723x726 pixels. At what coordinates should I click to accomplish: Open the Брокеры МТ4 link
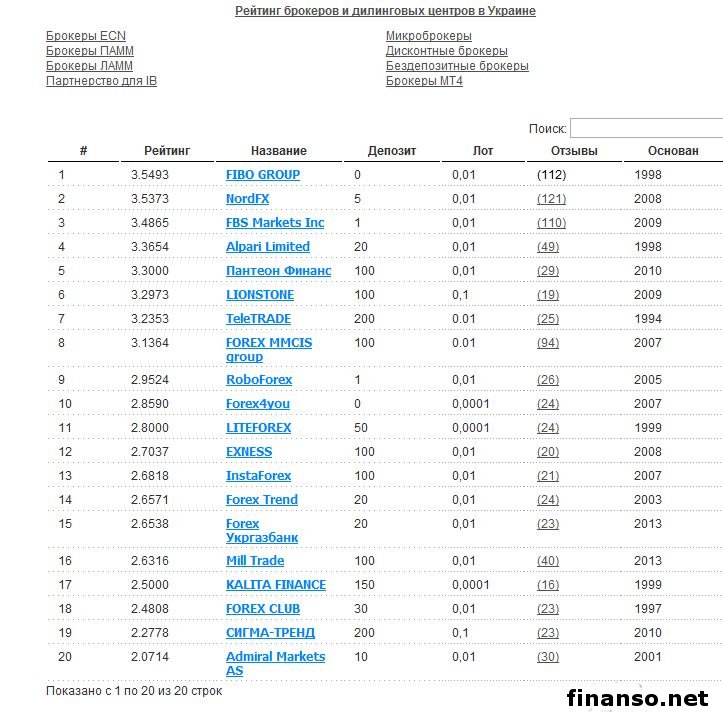coord(424,81)
